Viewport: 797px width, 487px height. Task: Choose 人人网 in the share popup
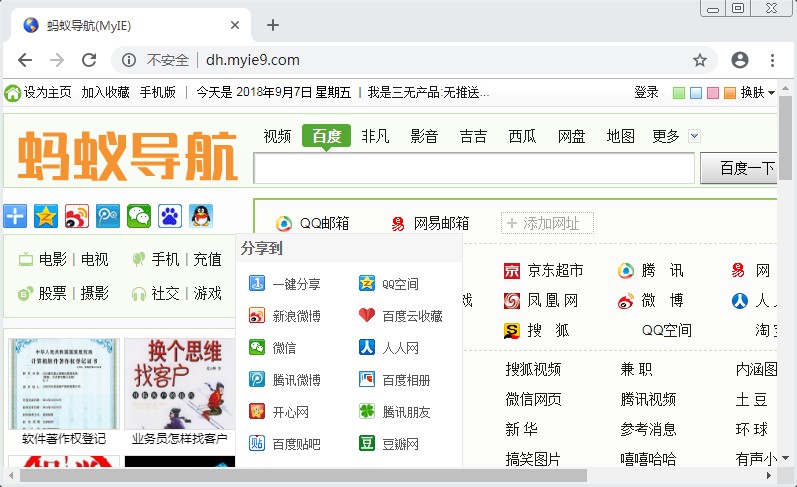point(389,348)
